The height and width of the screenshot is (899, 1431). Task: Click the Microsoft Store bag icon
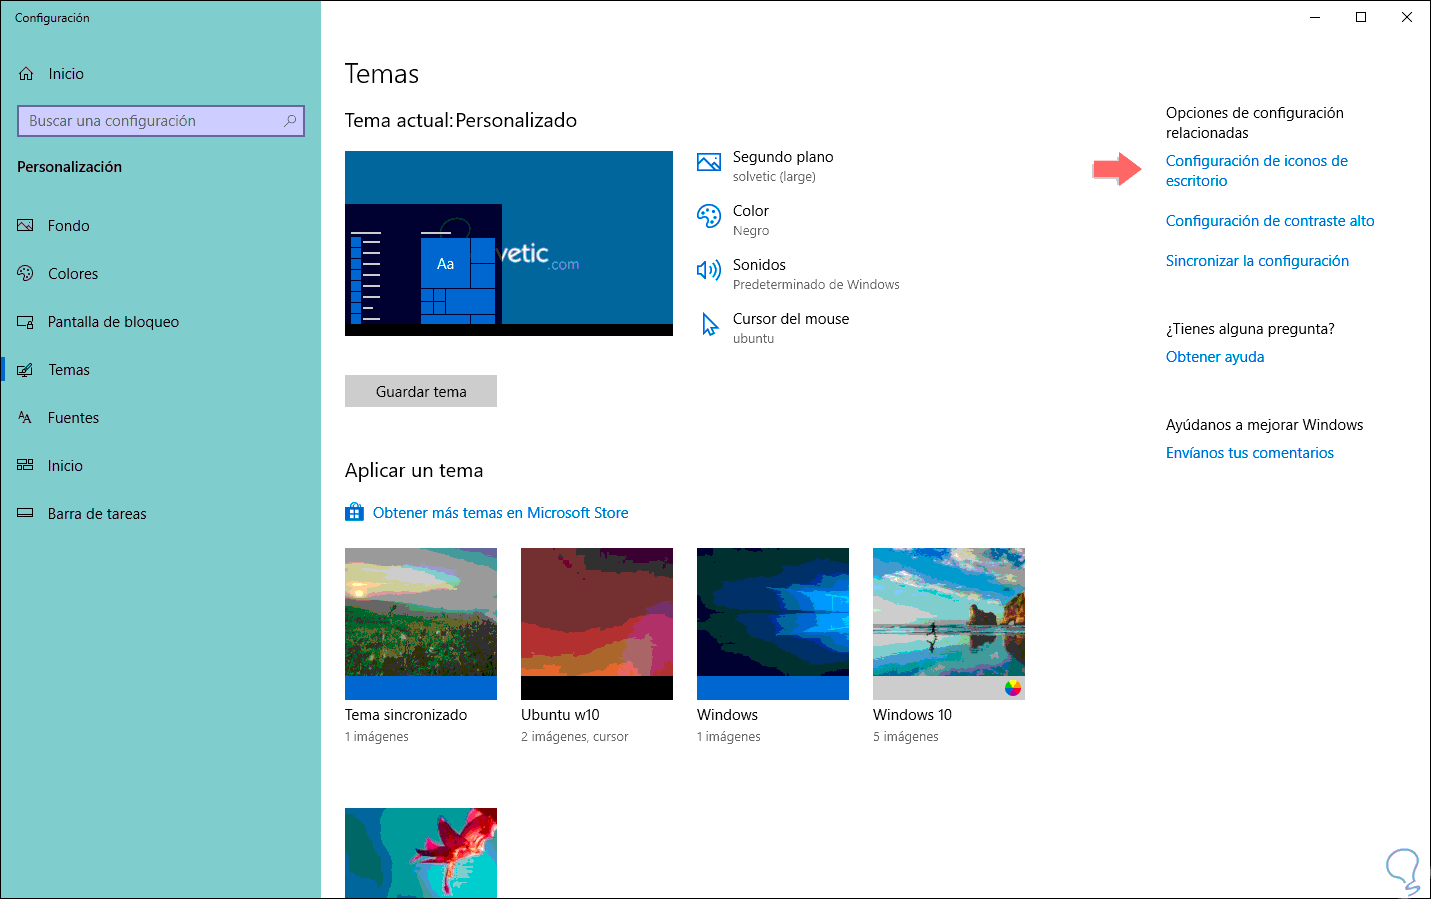point(354,513)
